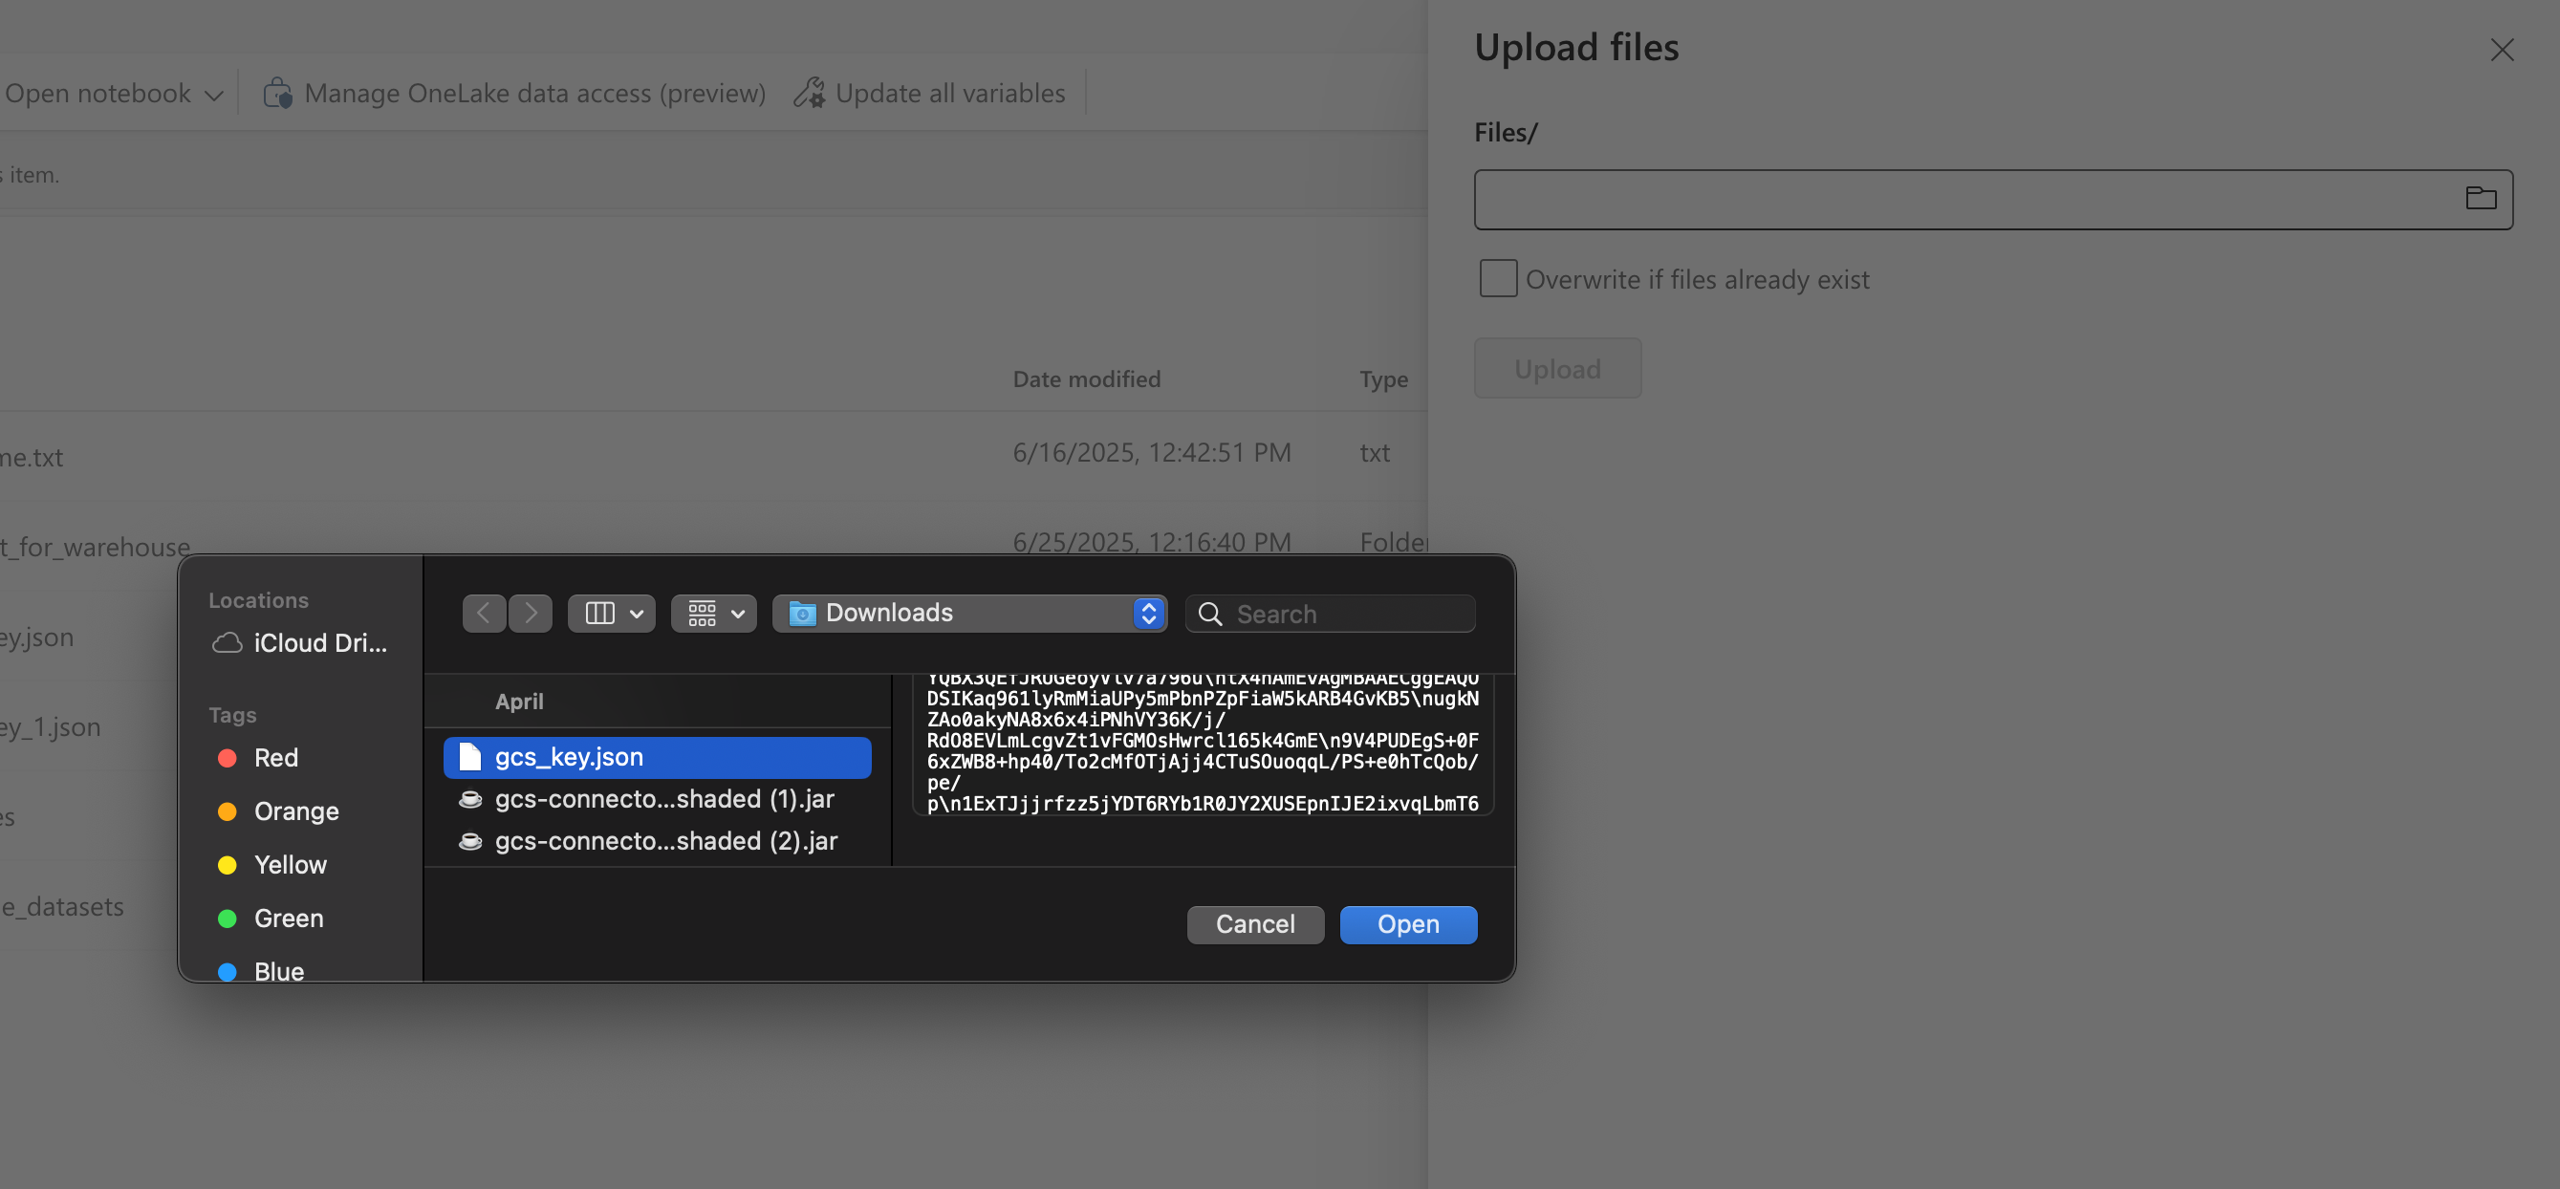Image resolution: width=2560 pixels, height=1189 pixels.
Task: Select gcs-connector shaded (1).jar file
Action: pos(663,800)
